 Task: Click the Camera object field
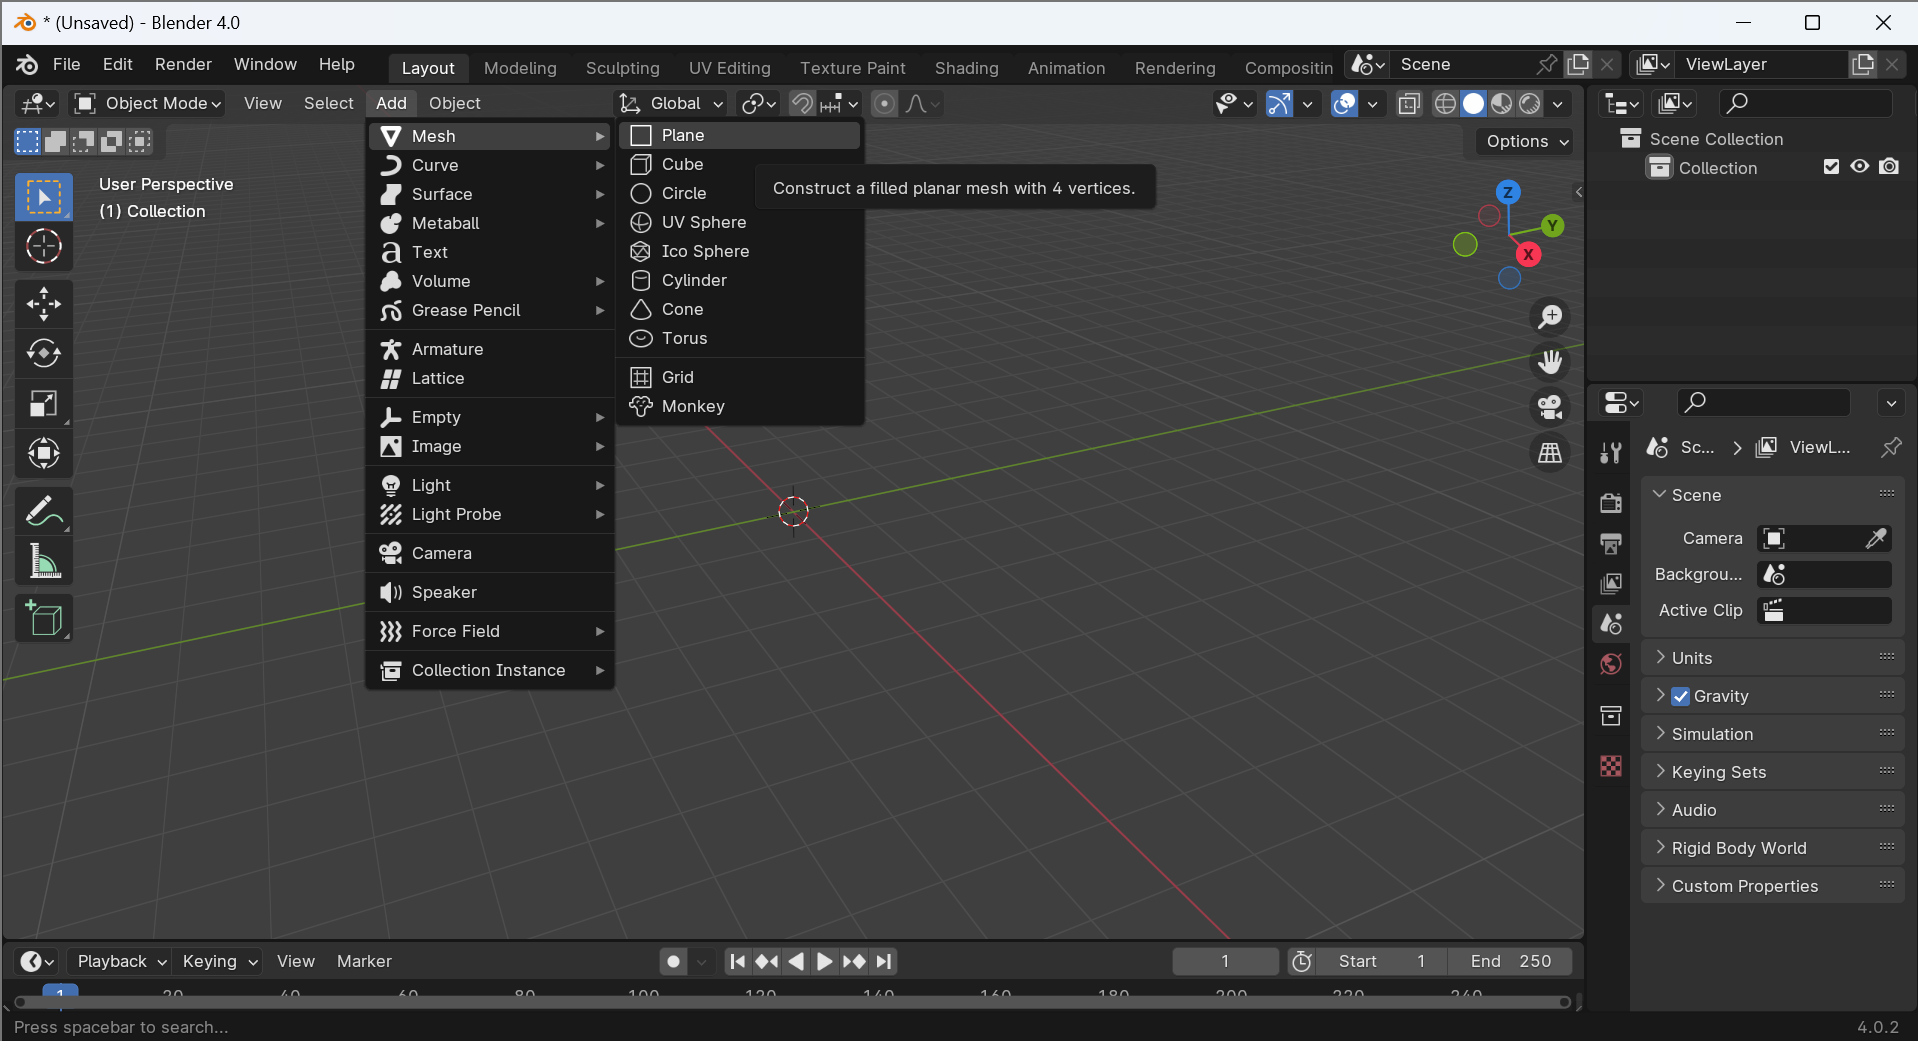(1825, 538)
